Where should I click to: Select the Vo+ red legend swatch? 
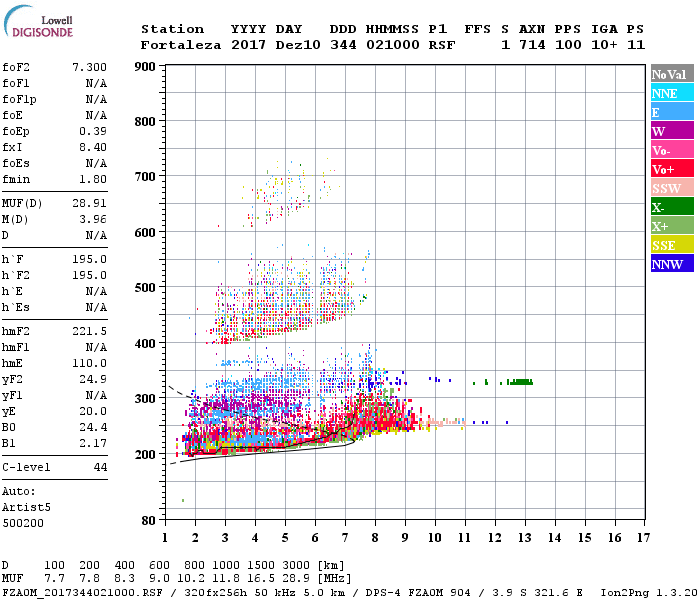pos(672,169)
